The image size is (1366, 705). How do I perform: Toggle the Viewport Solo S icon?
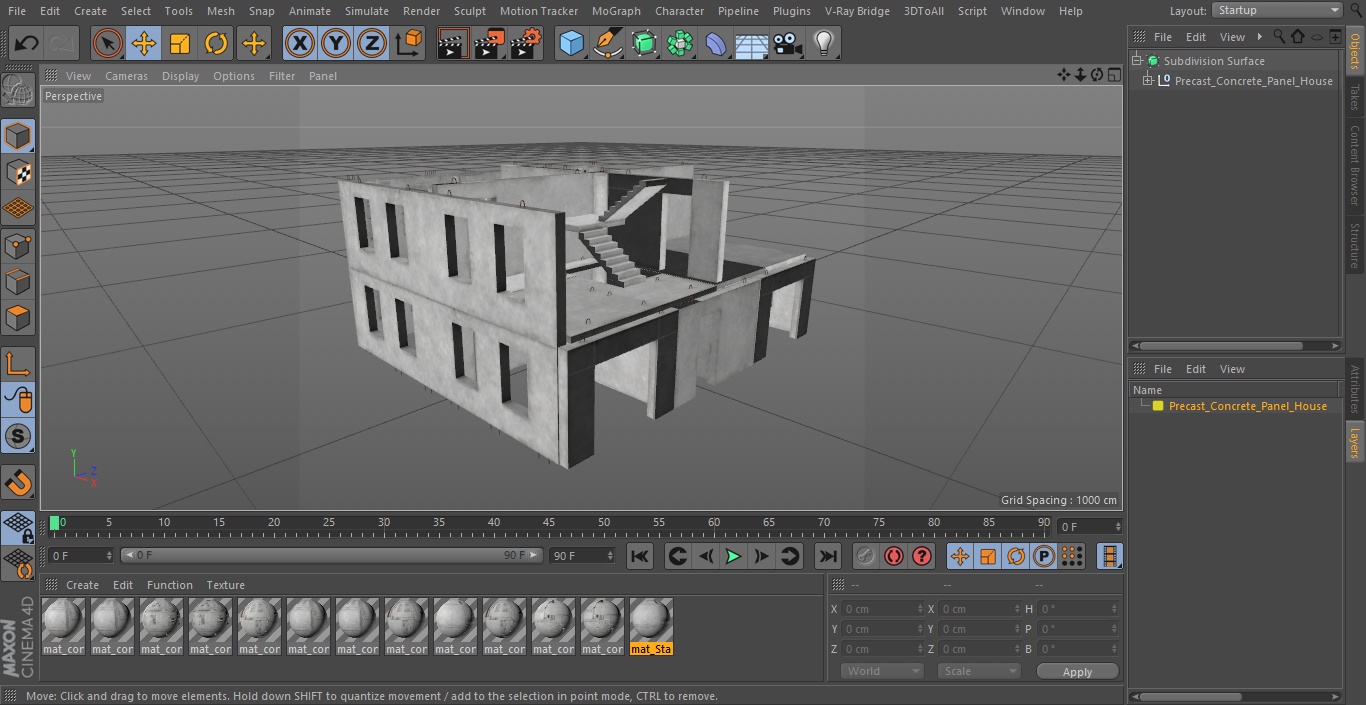[x=18, y=437]
